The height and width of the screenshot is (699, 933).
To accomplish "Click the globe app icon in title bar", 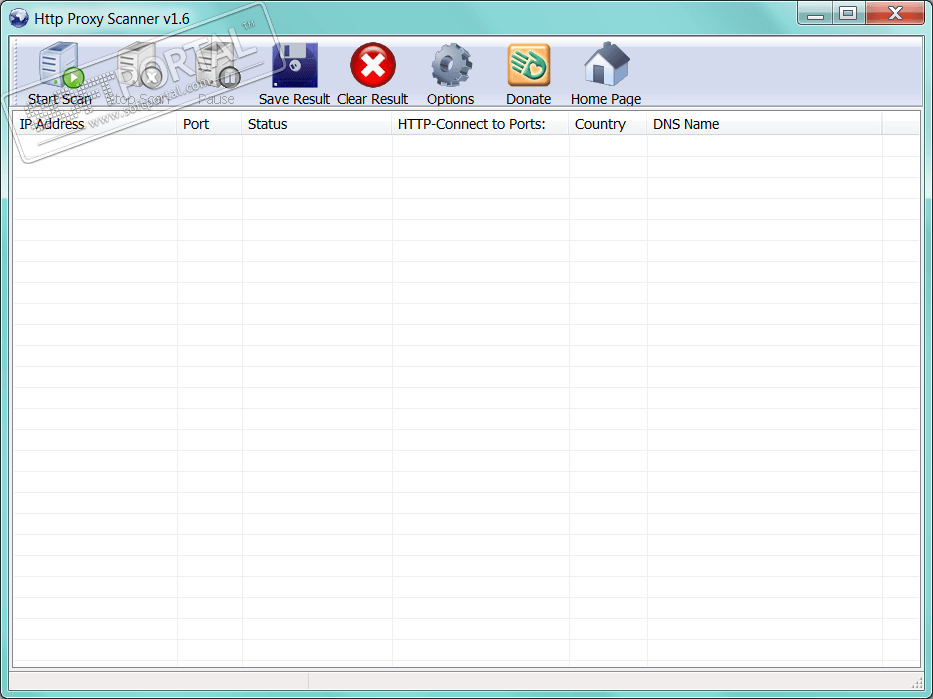I will pyautogui.click(x=19, y=18).
